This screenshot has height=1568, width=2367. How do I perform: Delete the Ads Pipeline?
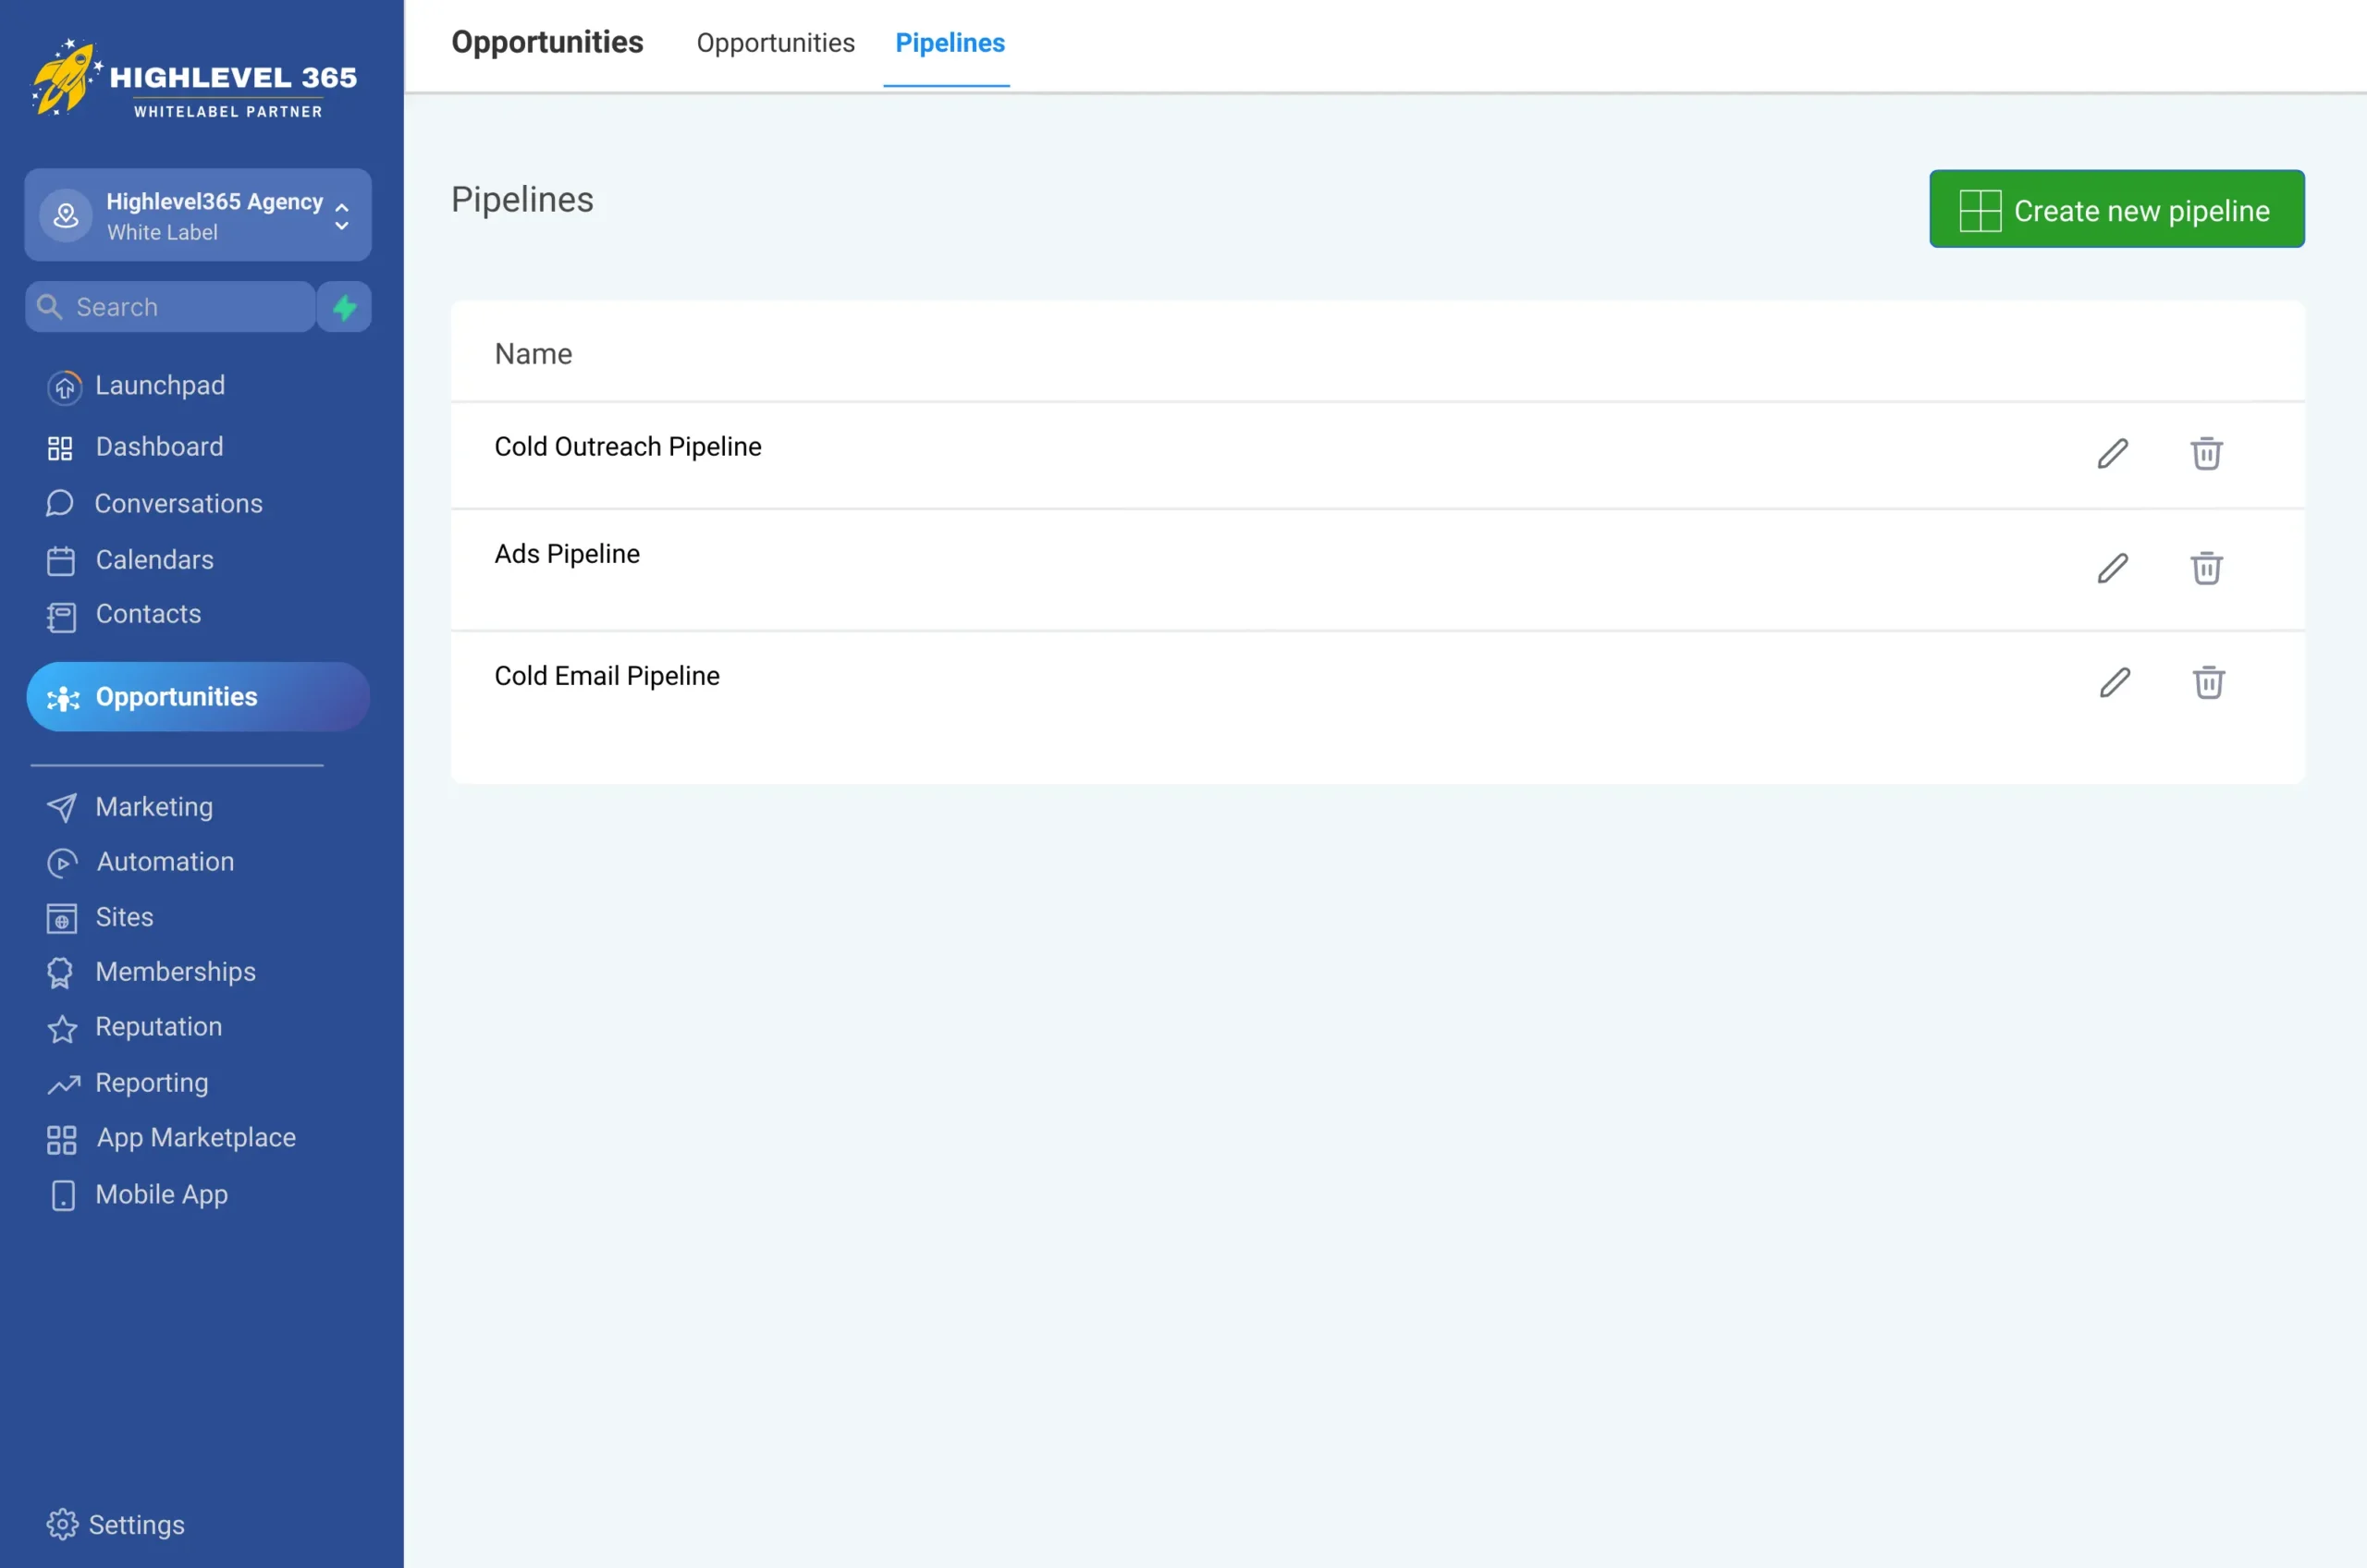(2206, 568)
